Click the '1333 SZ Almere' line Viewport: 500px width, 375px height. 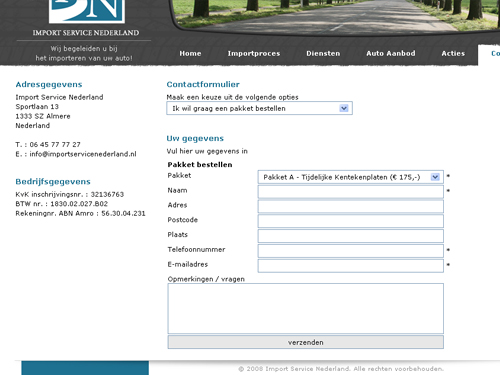click(x=43, y=116)
